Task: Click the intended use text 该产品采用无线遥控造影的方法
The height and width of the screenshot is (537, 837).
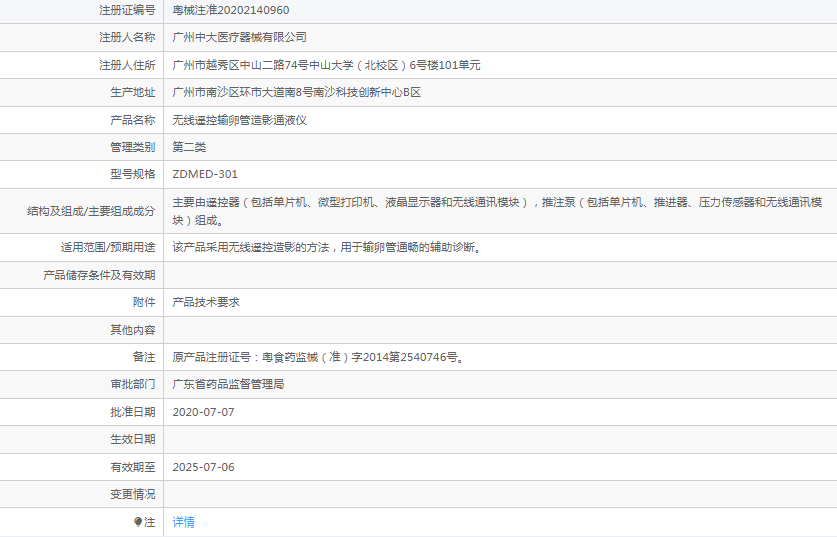Action: 327,247
